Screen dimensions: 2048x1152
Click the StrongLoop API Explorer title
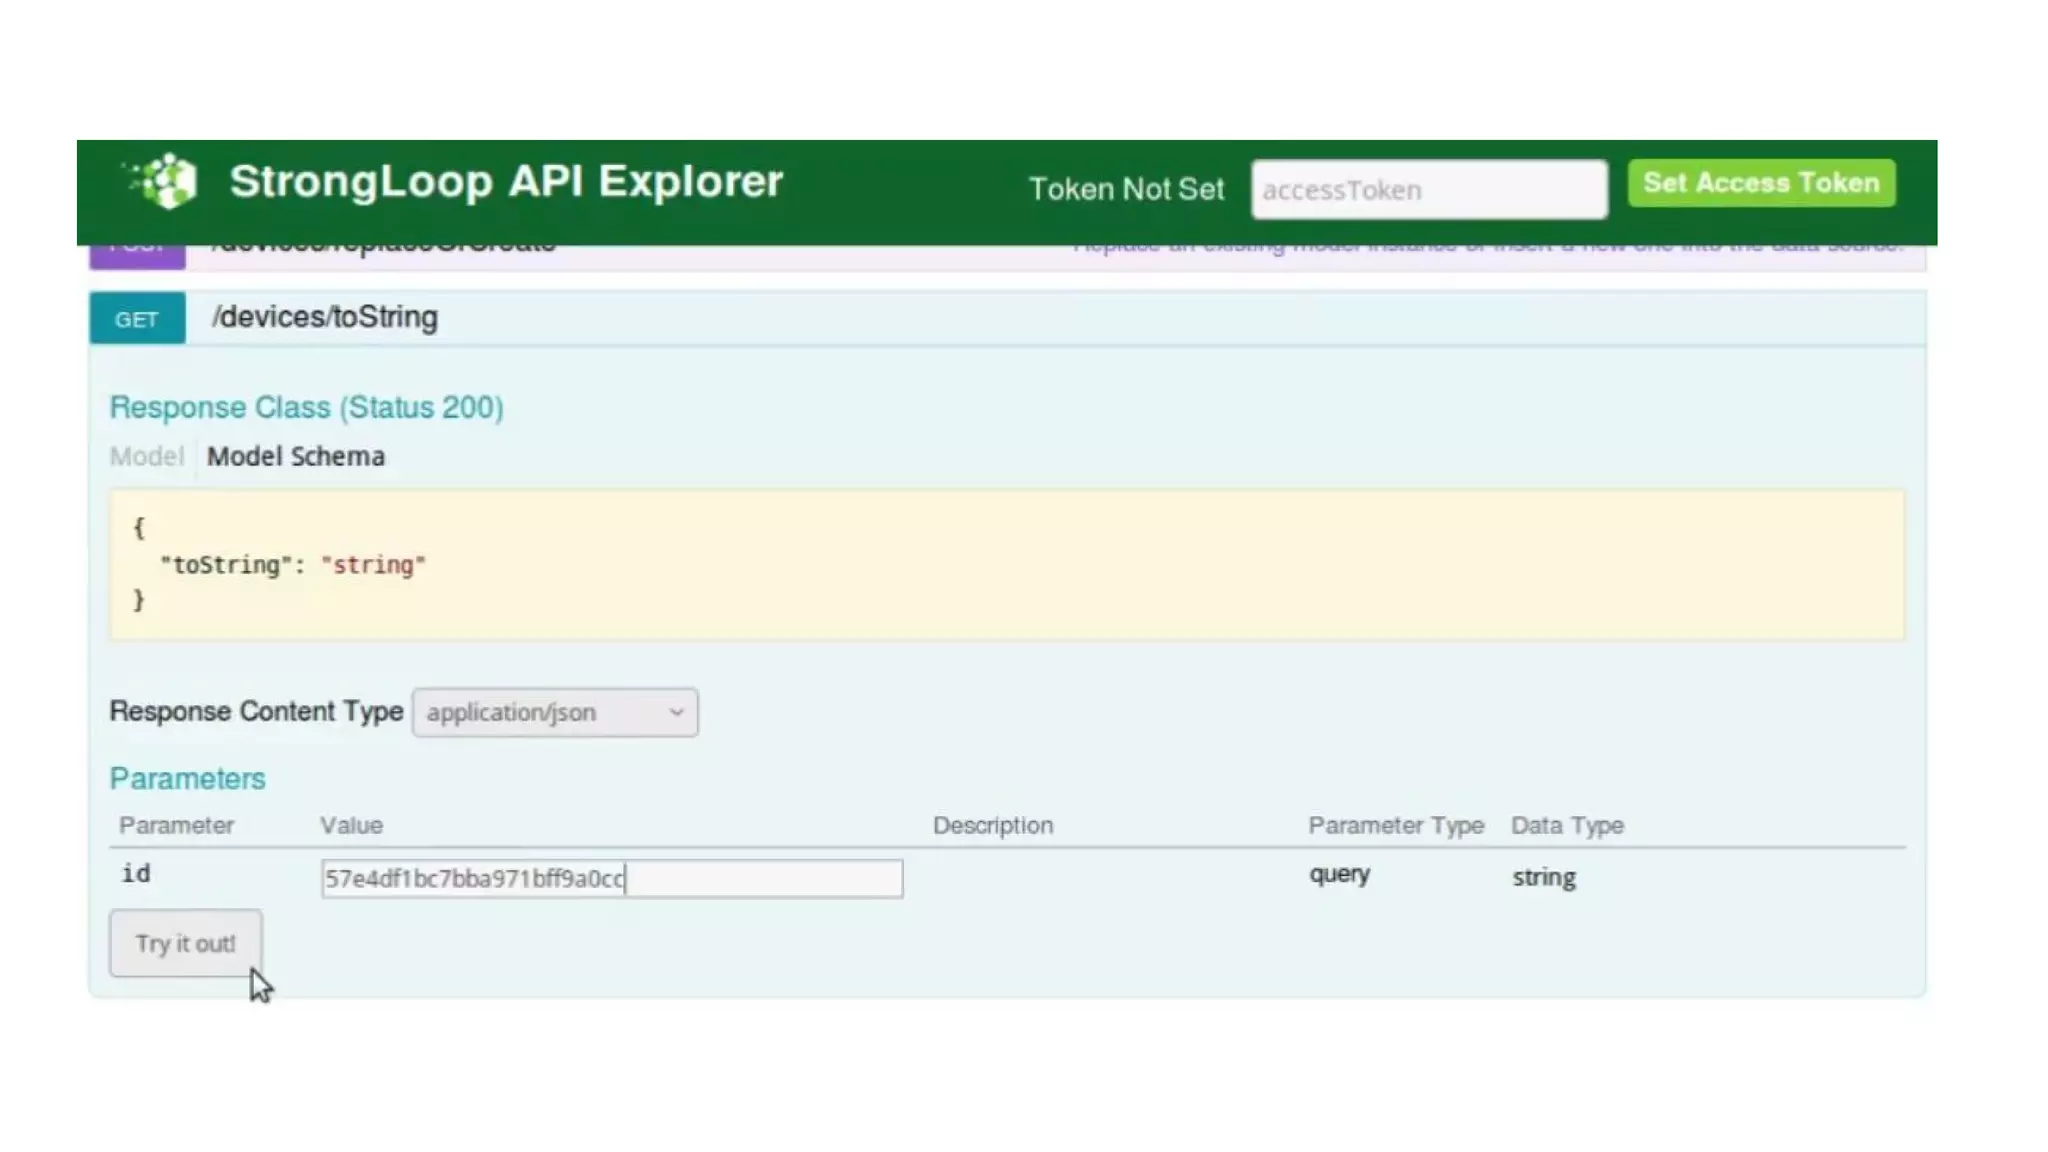pos(505,182)
